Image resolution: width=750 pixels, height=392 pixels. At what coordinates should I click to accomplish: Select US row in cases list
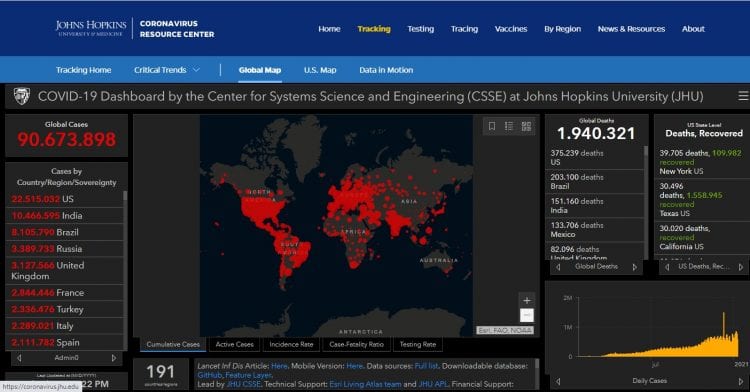[x=65, y=199]
